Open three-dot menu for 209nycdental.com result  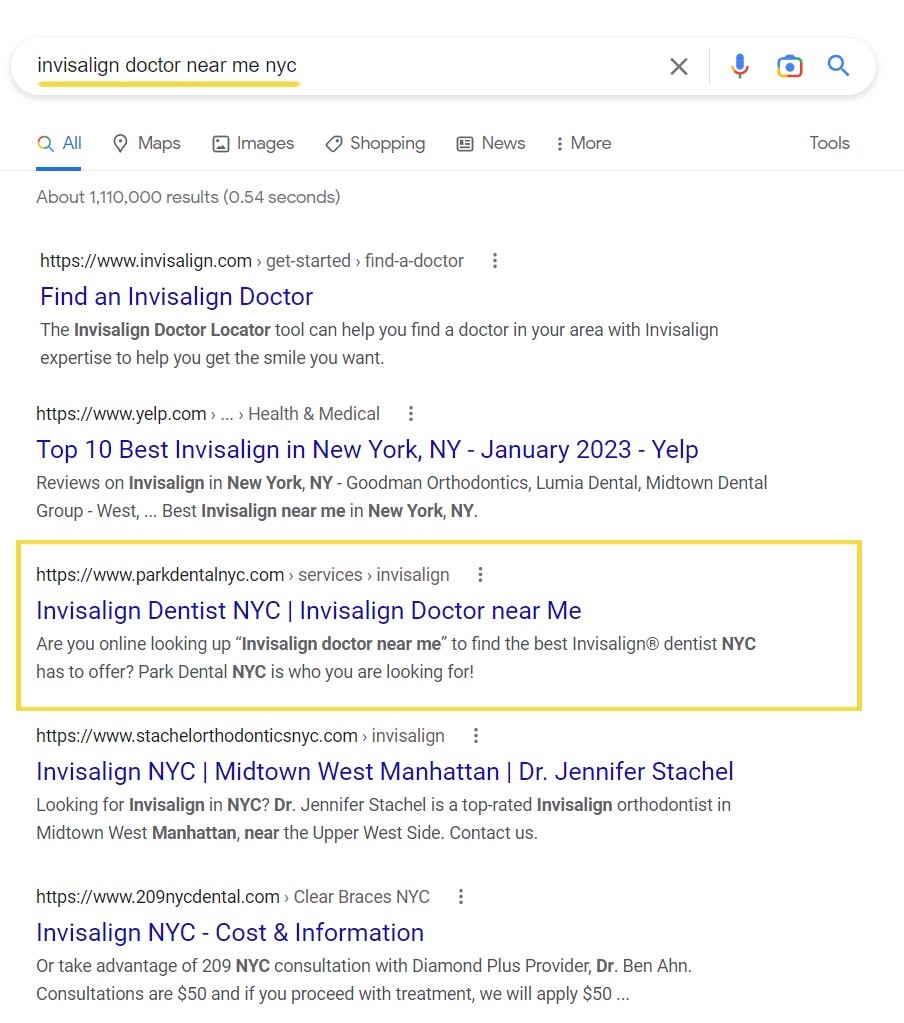point(461,897)
